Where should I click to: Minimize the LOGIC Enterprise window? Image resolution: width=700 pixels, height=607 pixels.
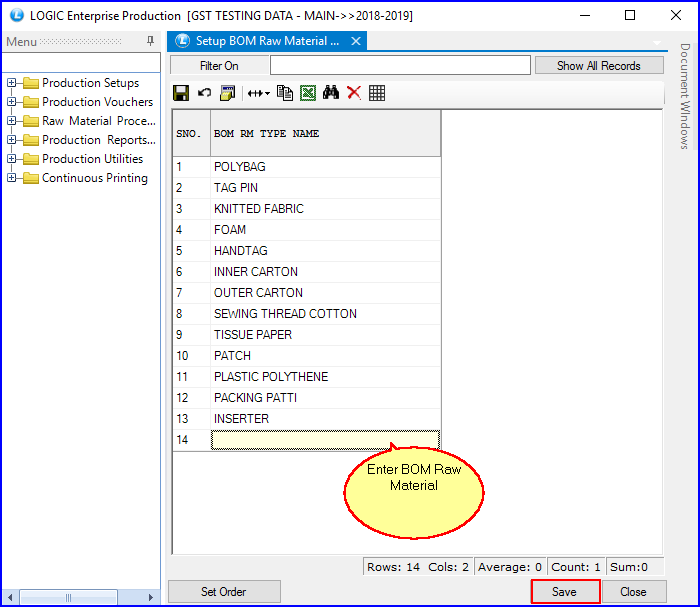pyautogui.click(x=585, y=15)
